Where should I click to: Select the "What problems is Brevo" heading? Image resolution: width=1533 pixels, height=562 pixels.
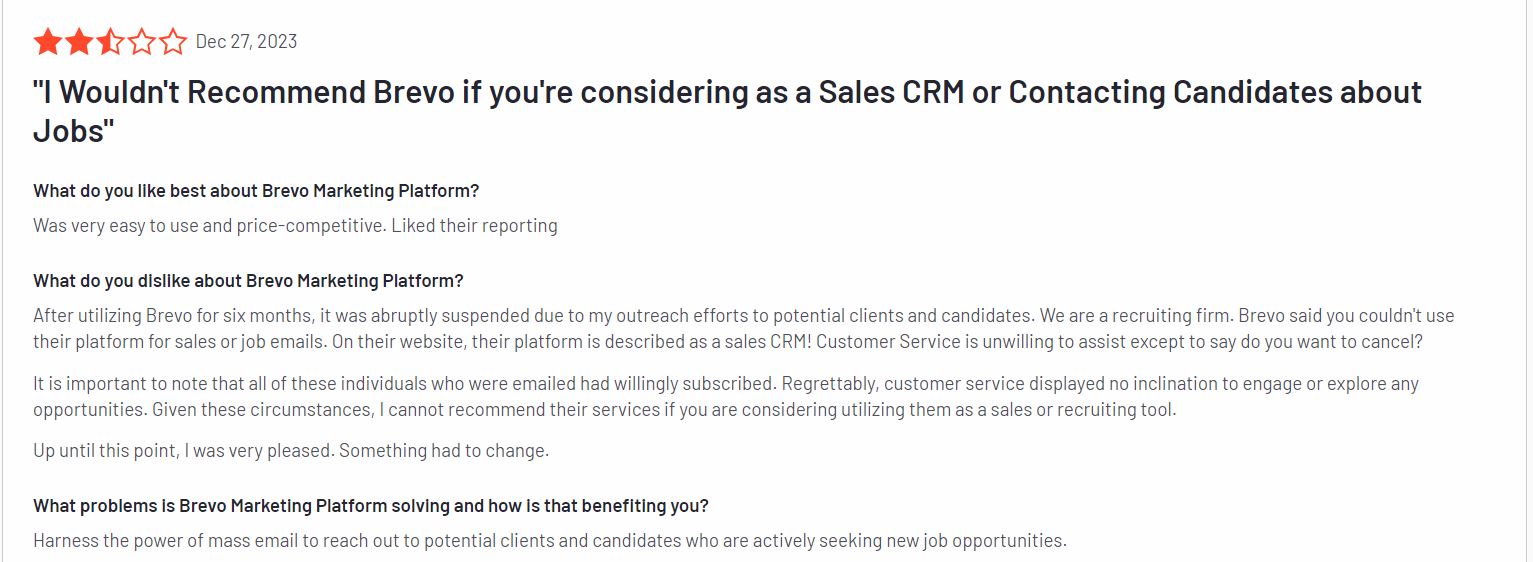click(x=371, y=505)
